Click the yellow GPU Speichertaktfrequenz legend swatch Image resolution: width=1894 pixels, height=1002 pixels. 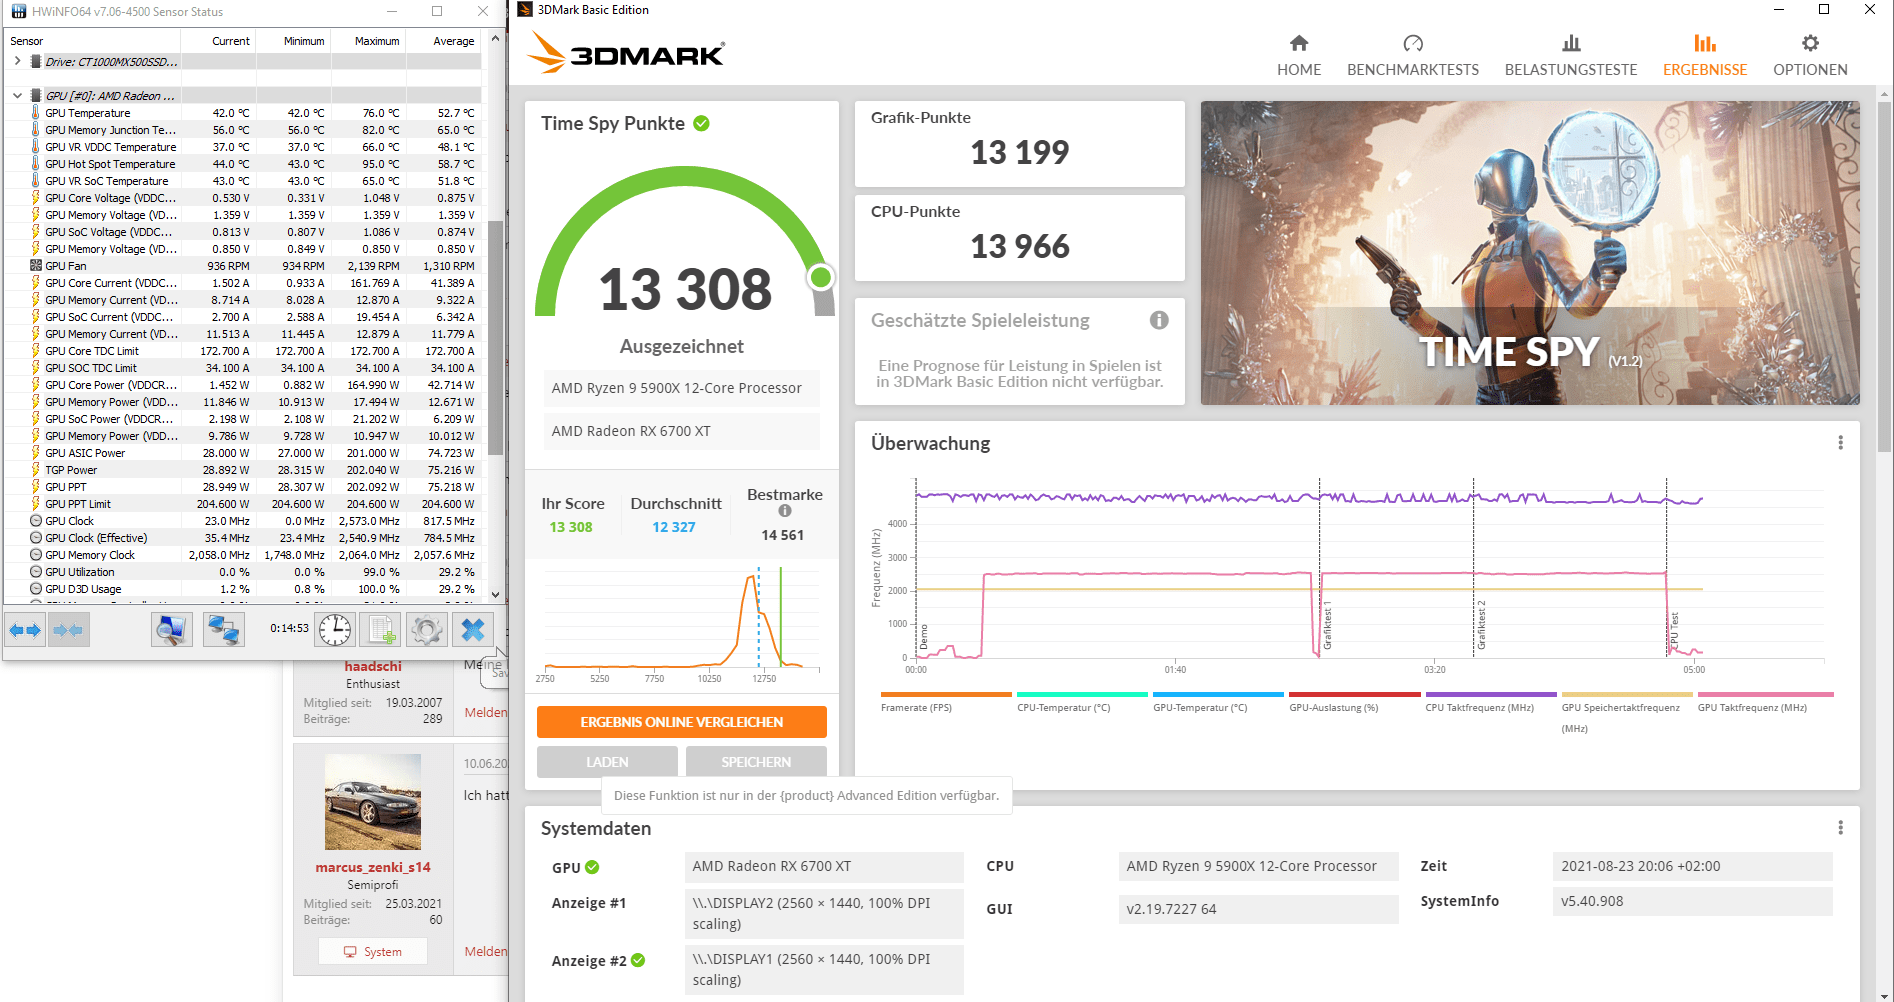tap(1627, 694)
